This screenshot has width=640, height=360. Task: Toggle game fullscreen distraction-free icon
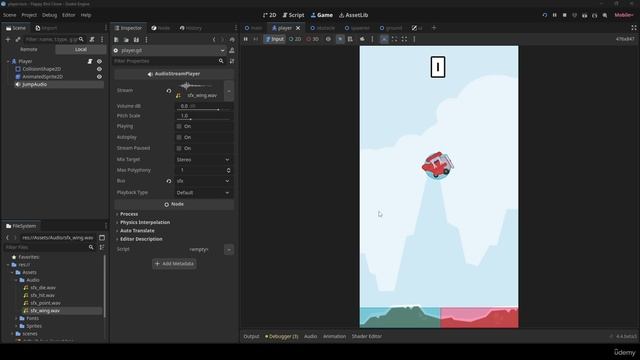pos(634,28)
